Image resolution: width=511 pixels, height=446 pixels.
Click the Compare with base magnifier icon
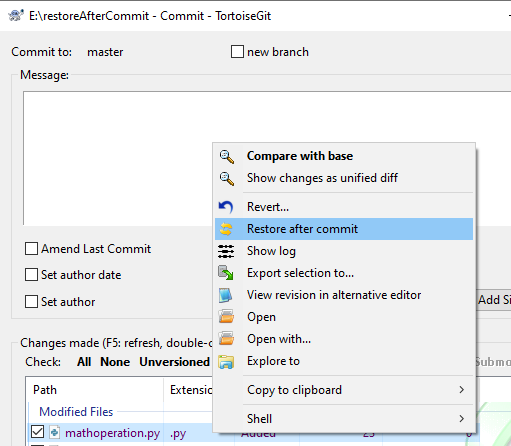coord(226,156)
